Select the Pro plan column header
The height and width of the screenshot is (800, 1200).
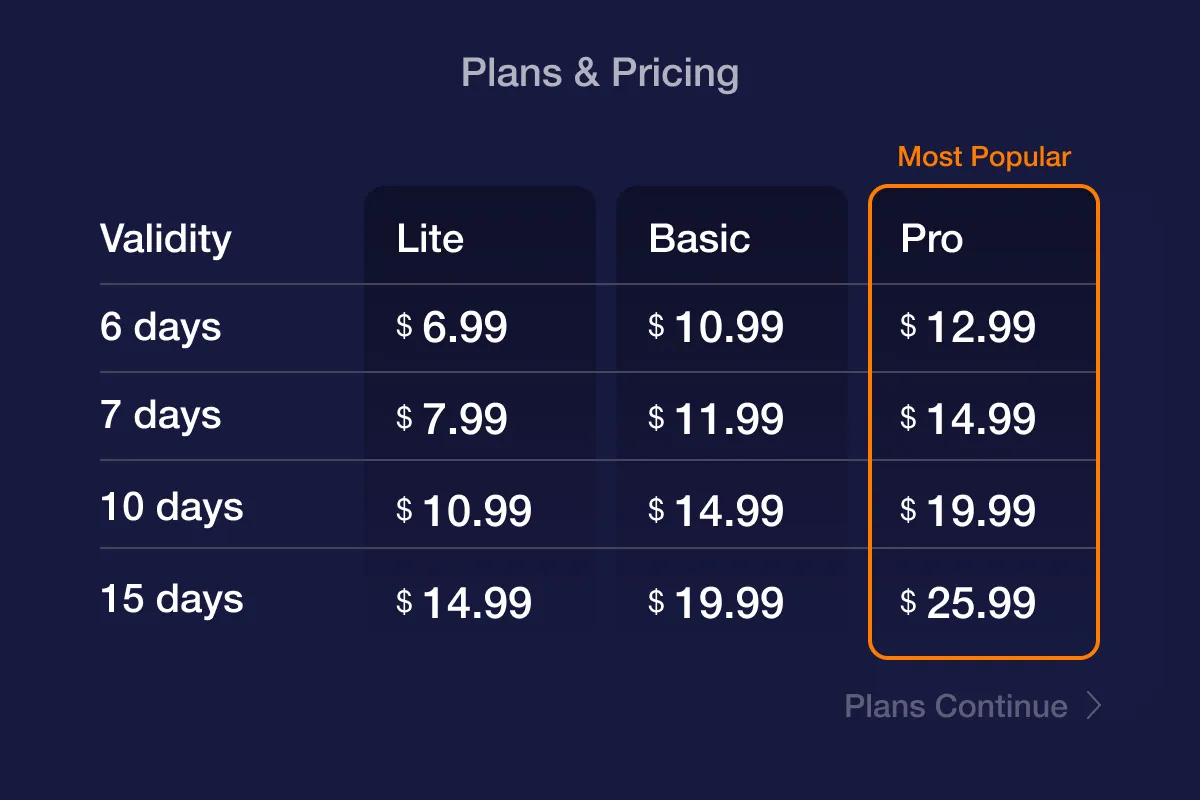click(x=931, y=239)
